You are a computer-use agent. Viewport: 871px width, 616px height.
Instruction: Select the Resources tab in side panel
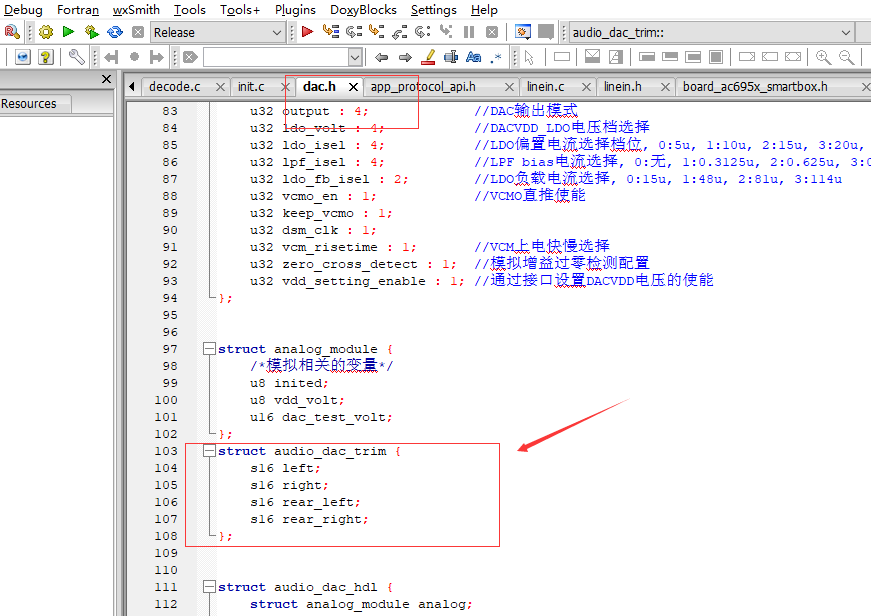(x=29, y=104)
